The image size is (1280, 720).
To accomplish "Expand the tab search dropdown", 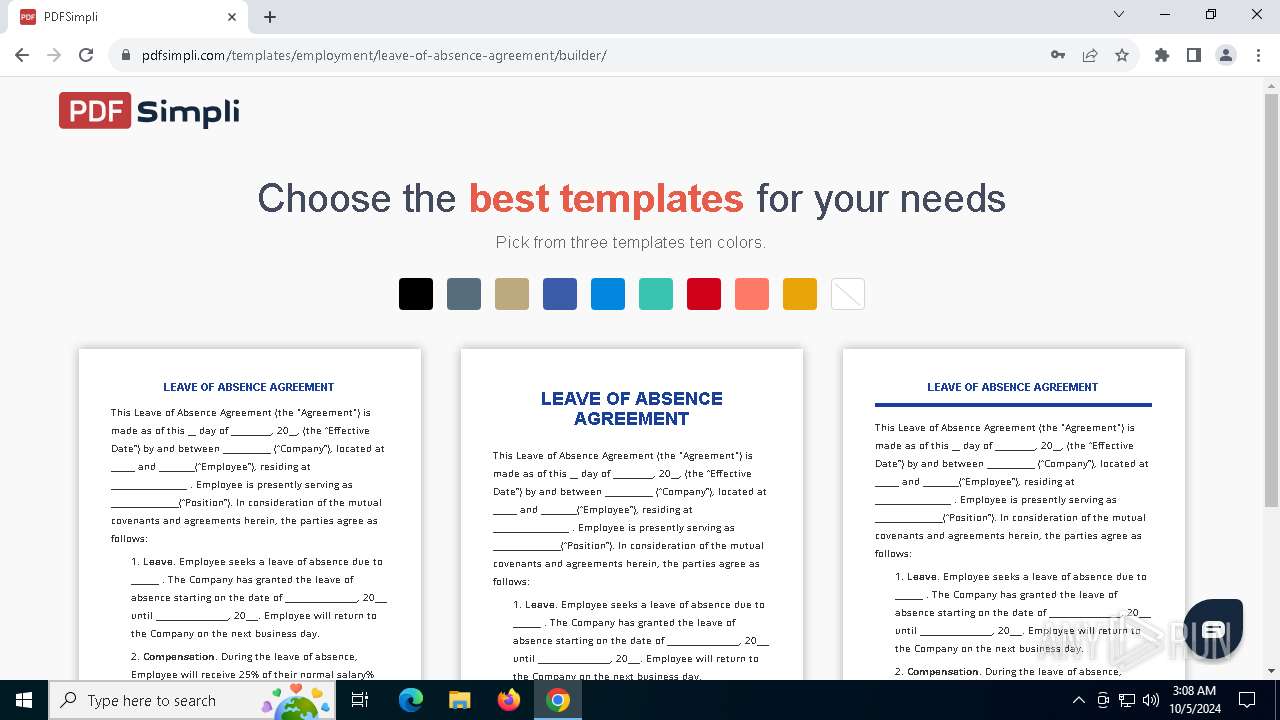I will pyautogui.click(x=1119, y=15).
